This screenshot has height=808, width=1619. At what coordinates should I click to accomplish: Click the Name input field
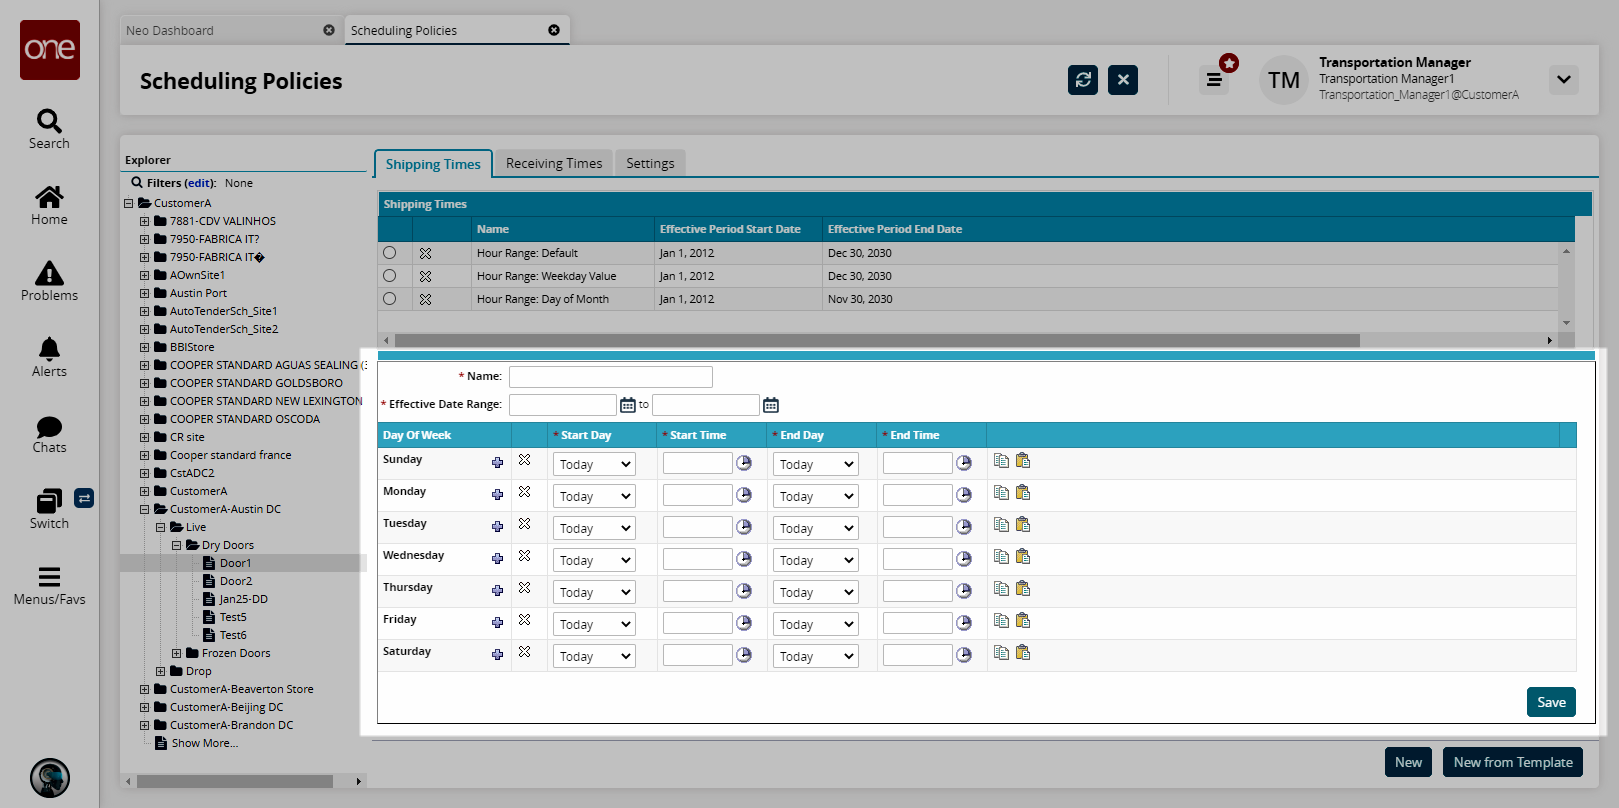click(610, 377)
